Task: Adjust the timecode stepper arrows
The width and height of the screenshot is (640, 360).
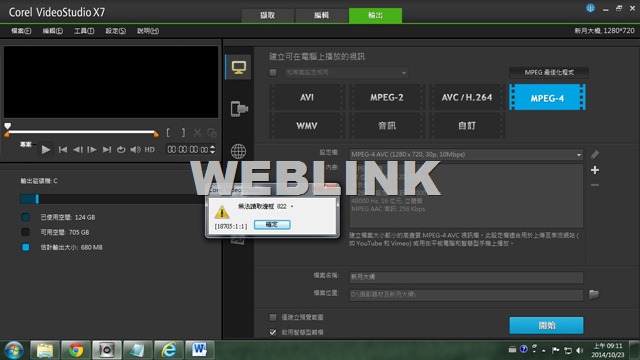Action: 212,150
